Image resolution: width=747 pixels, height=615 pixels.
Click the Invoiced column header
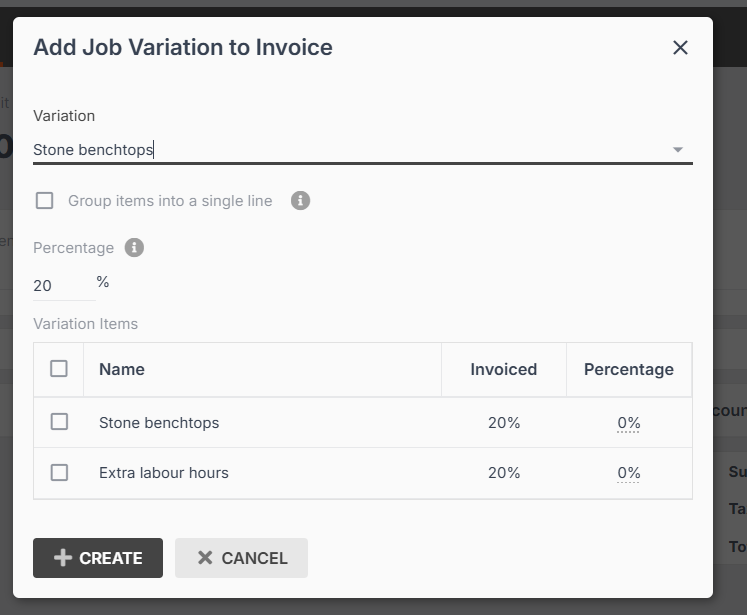[x=504, y=369]
